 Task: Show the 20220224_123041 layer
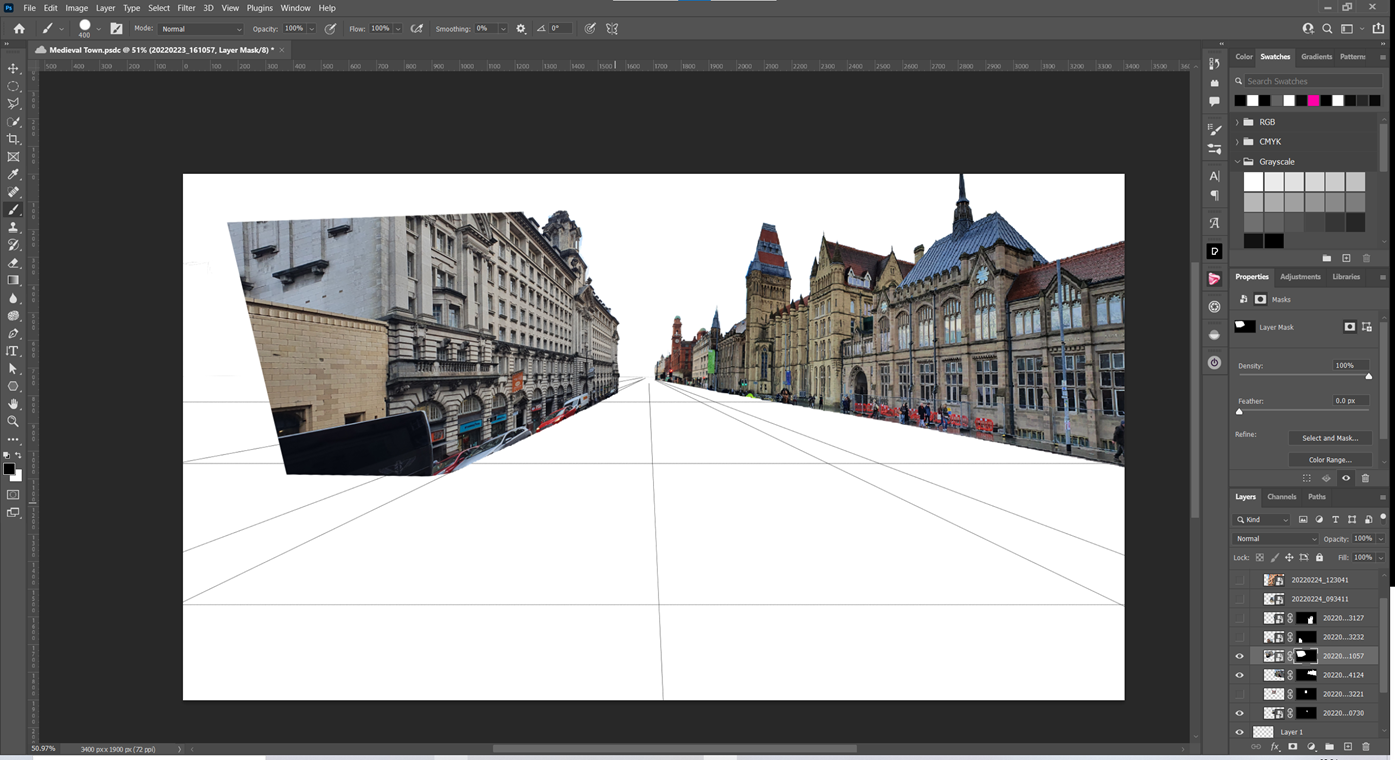click(x=1240, y=580)
